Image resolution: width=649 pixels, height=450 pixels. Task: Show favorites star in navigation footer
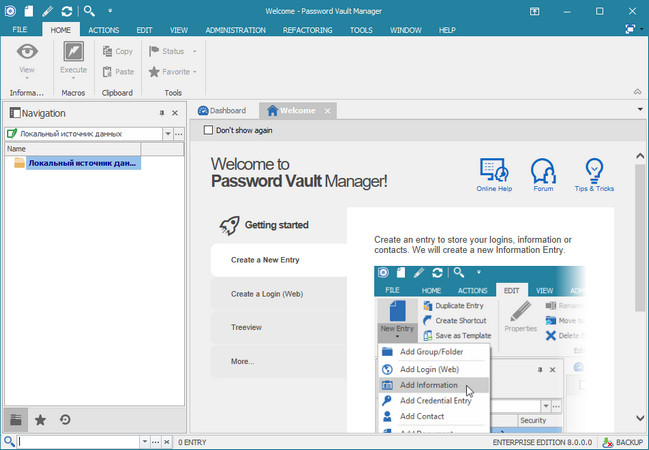click(x=40, y=420)
